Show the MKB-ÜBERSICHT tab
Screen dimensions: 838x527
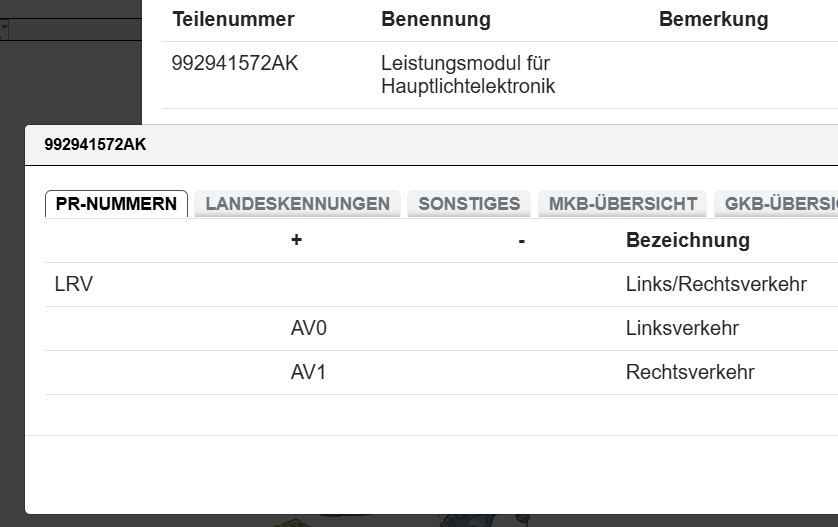(622, 204)
